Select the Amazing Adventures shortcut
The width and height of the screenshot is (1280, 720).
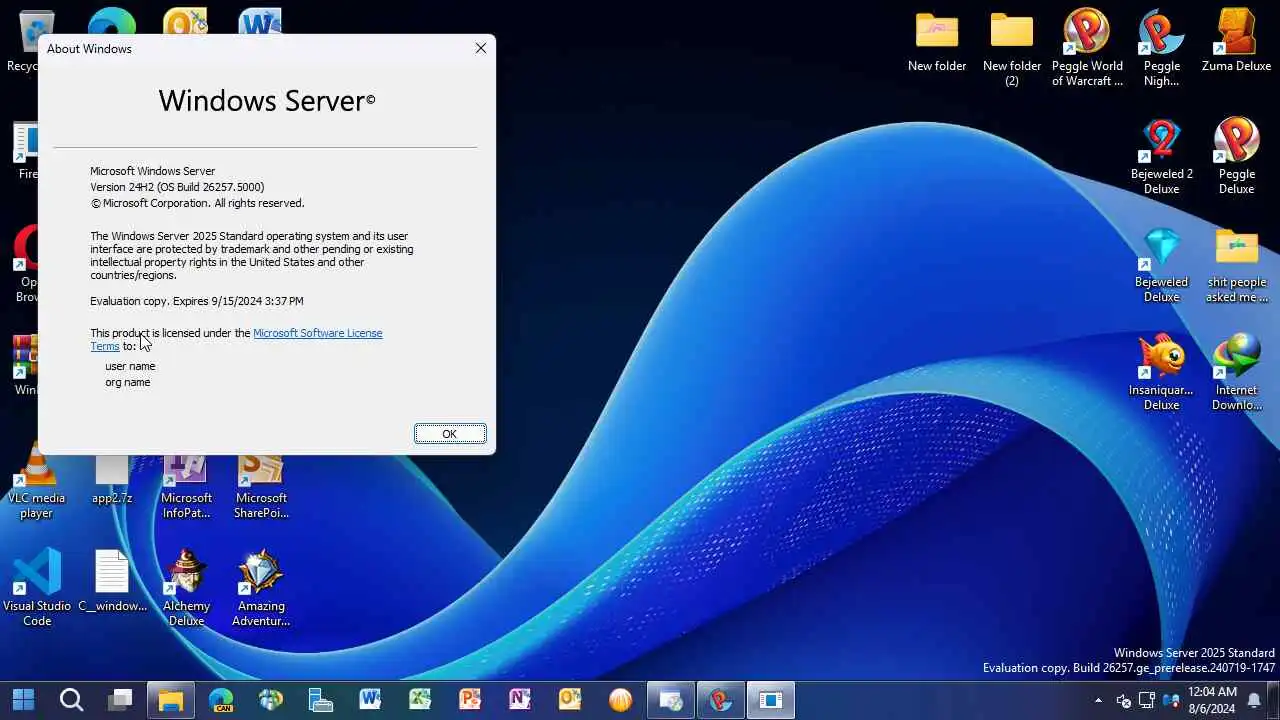[x=261, y=588]
